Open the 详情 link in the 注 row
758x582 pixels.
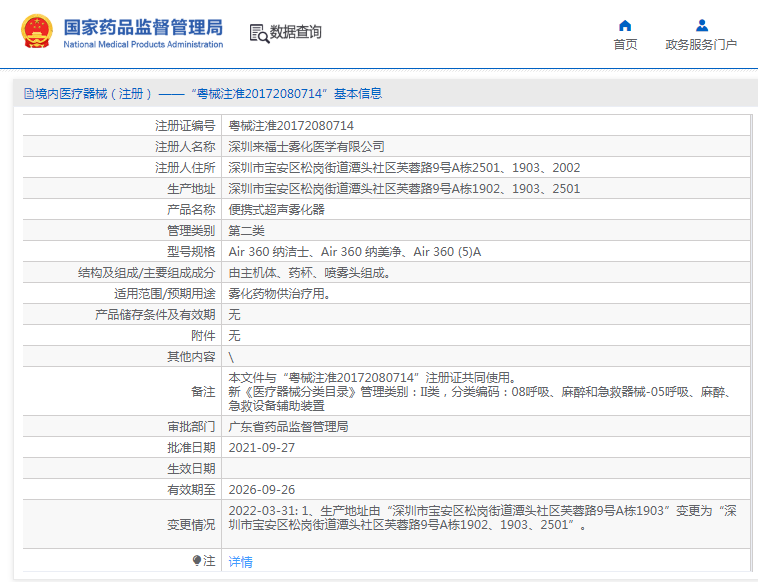(241, 562)
